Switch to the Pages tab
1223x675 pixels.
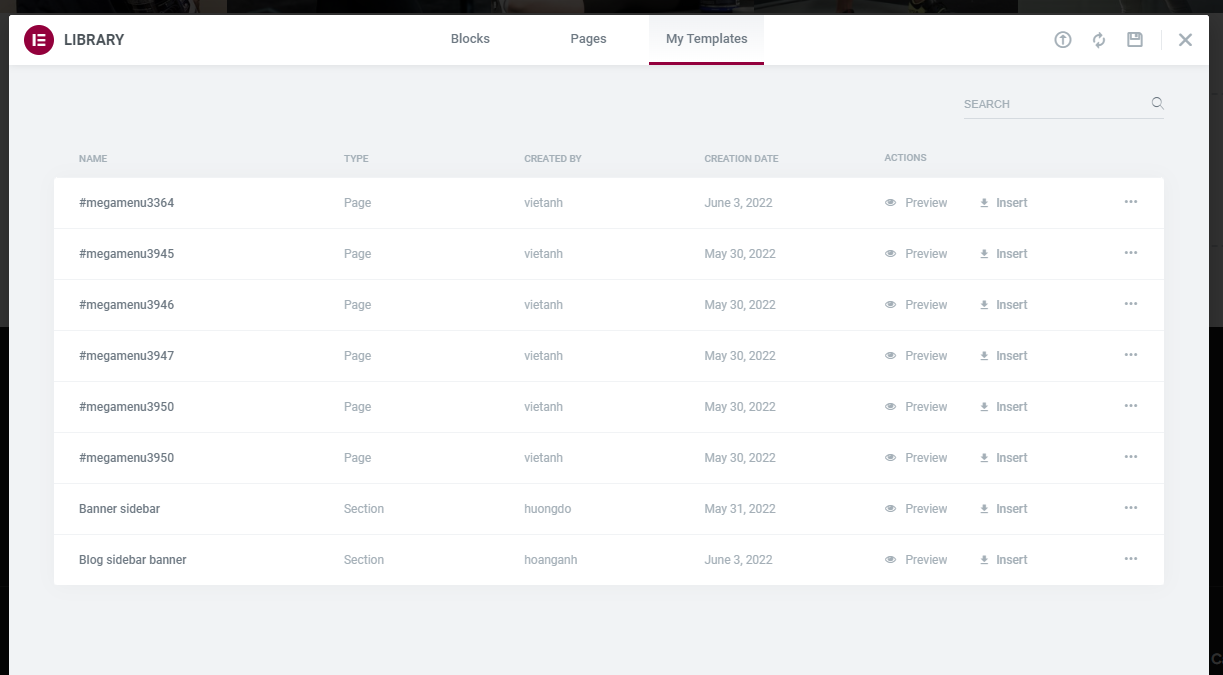(x=588, y=39)
